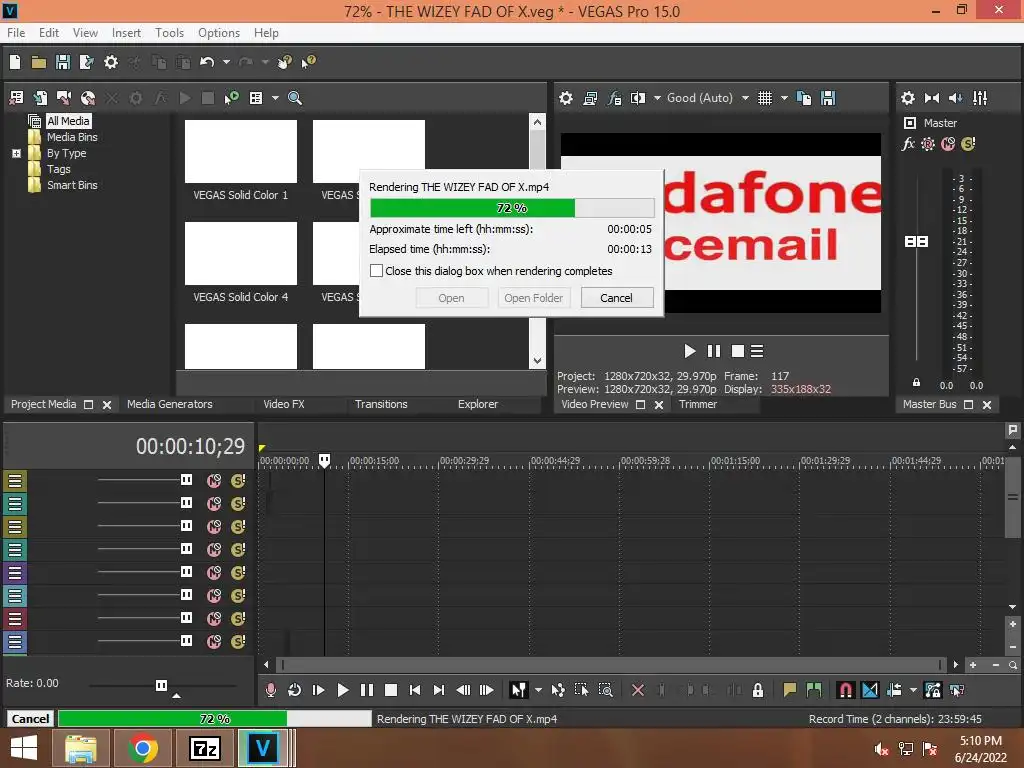Open Master Bus audio properties gear
The height and width of the screenshot is (768, 1024).
(908, 98)
